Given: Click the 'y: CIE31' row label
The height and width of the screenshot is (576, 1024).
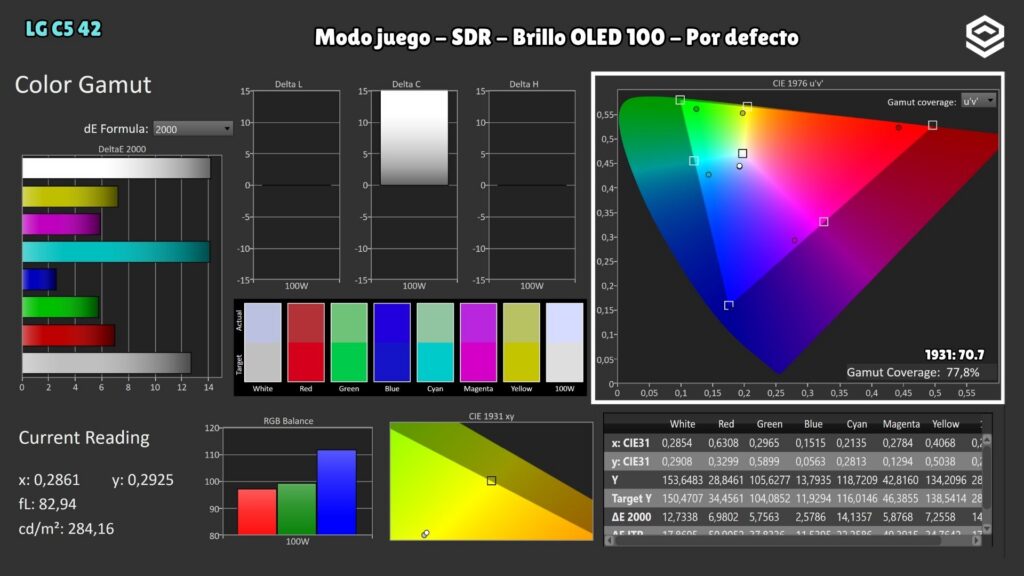Looking at the screenshot, I should pyautogui.click(x=630, y=461).
